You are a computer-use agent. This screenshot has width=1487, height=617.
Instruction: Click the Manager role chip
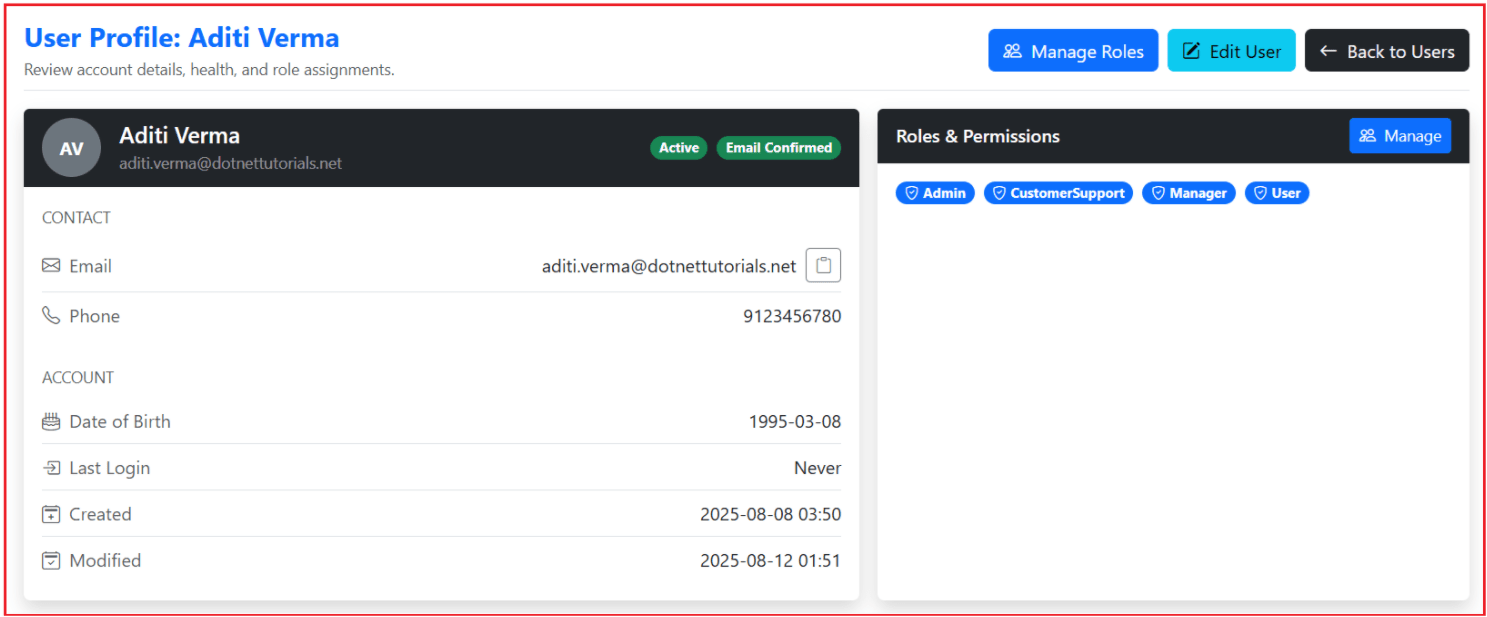pos(1188,192)
